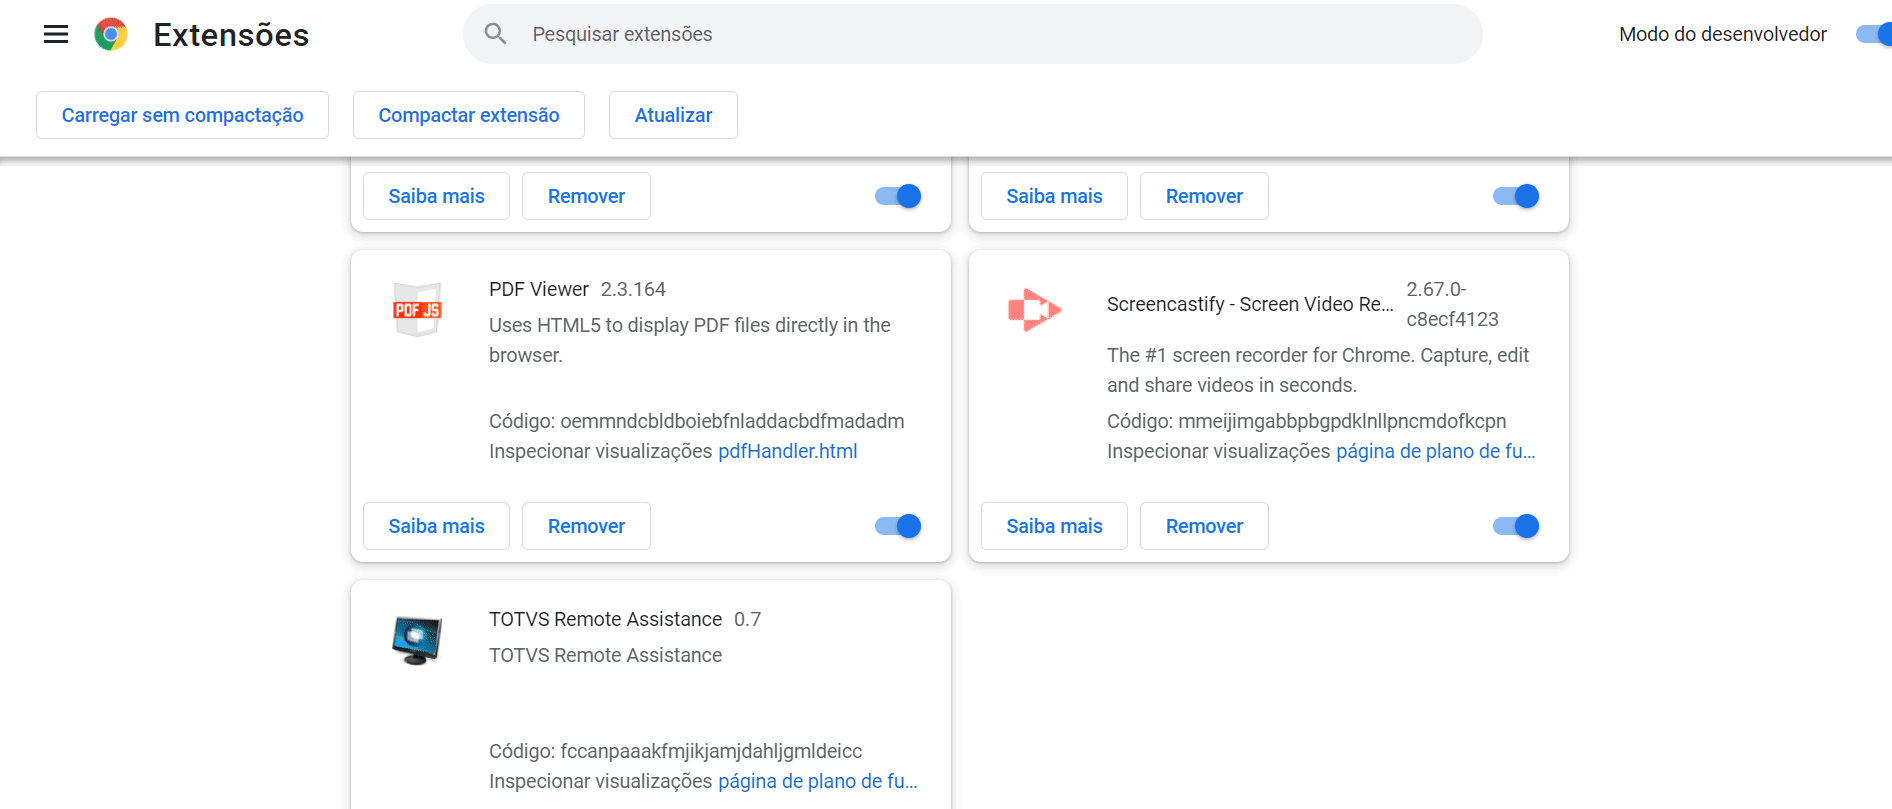Click the Chrome logo beside Extensões
This screenshot has width=1892, height=809.
tap(111, 34)
